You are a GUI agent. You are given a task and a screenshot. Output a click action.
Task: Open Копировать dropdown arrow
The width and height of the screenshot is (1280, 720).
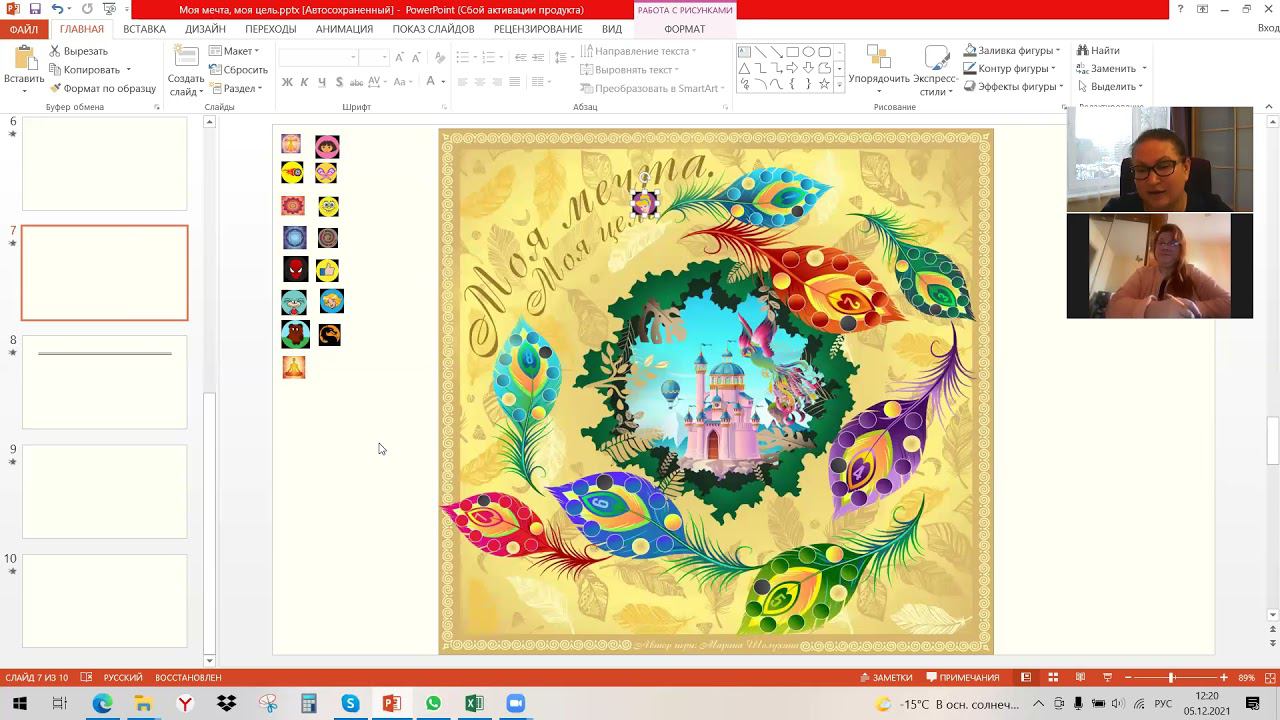[x=128, y=70]
